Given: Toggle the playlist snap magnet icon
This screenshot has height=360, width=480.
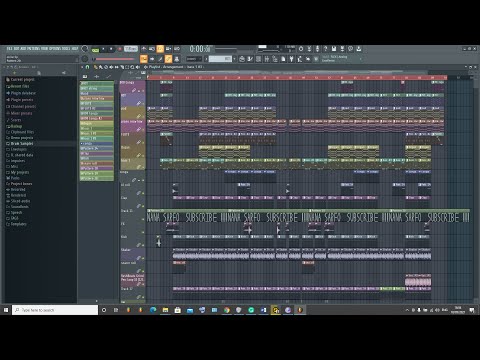Looking at the screenshot, I should (88, 67).
